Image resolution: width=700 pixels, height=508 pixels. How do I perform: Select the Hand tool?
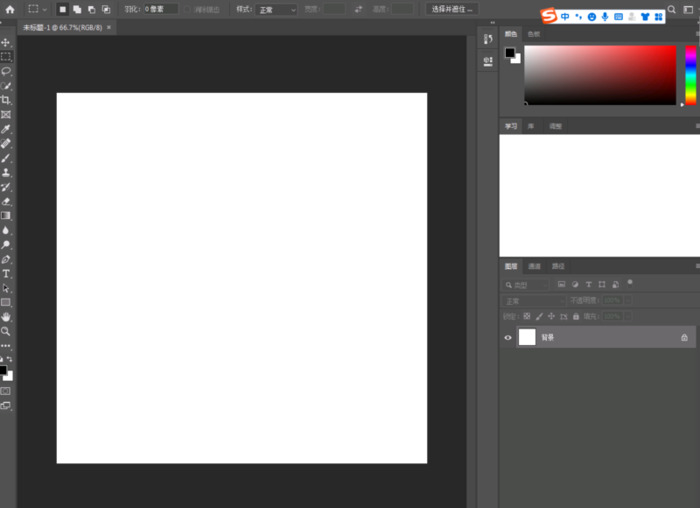pos(6,316)
